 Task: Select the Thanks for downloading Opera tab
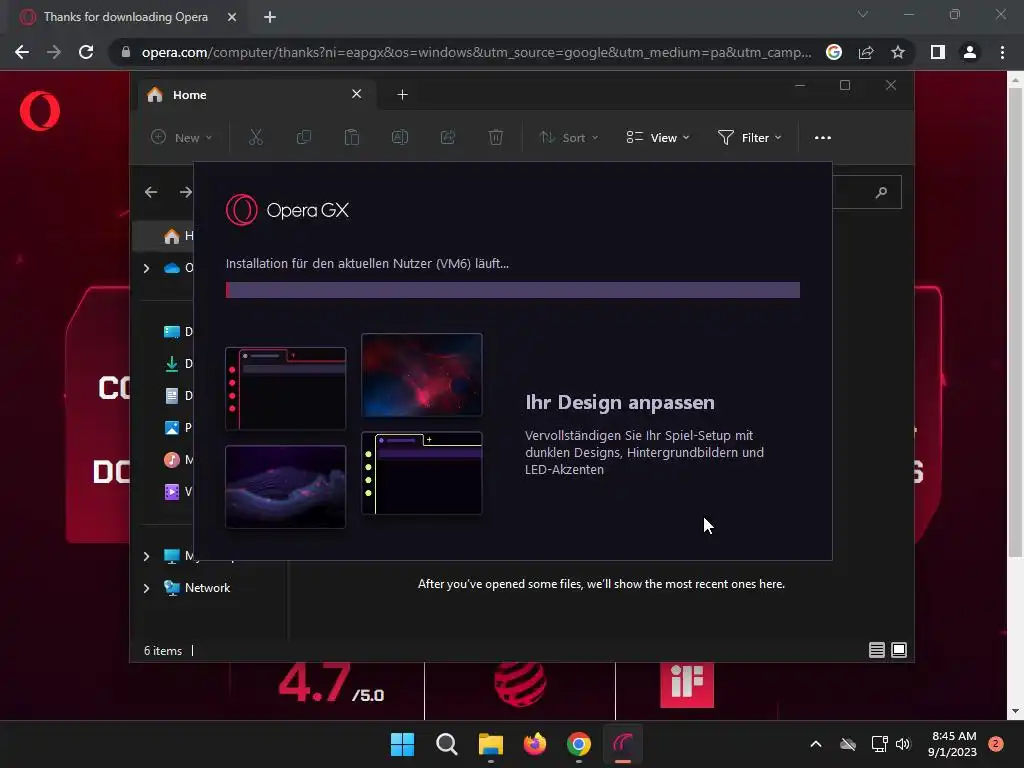click(124, 17)
